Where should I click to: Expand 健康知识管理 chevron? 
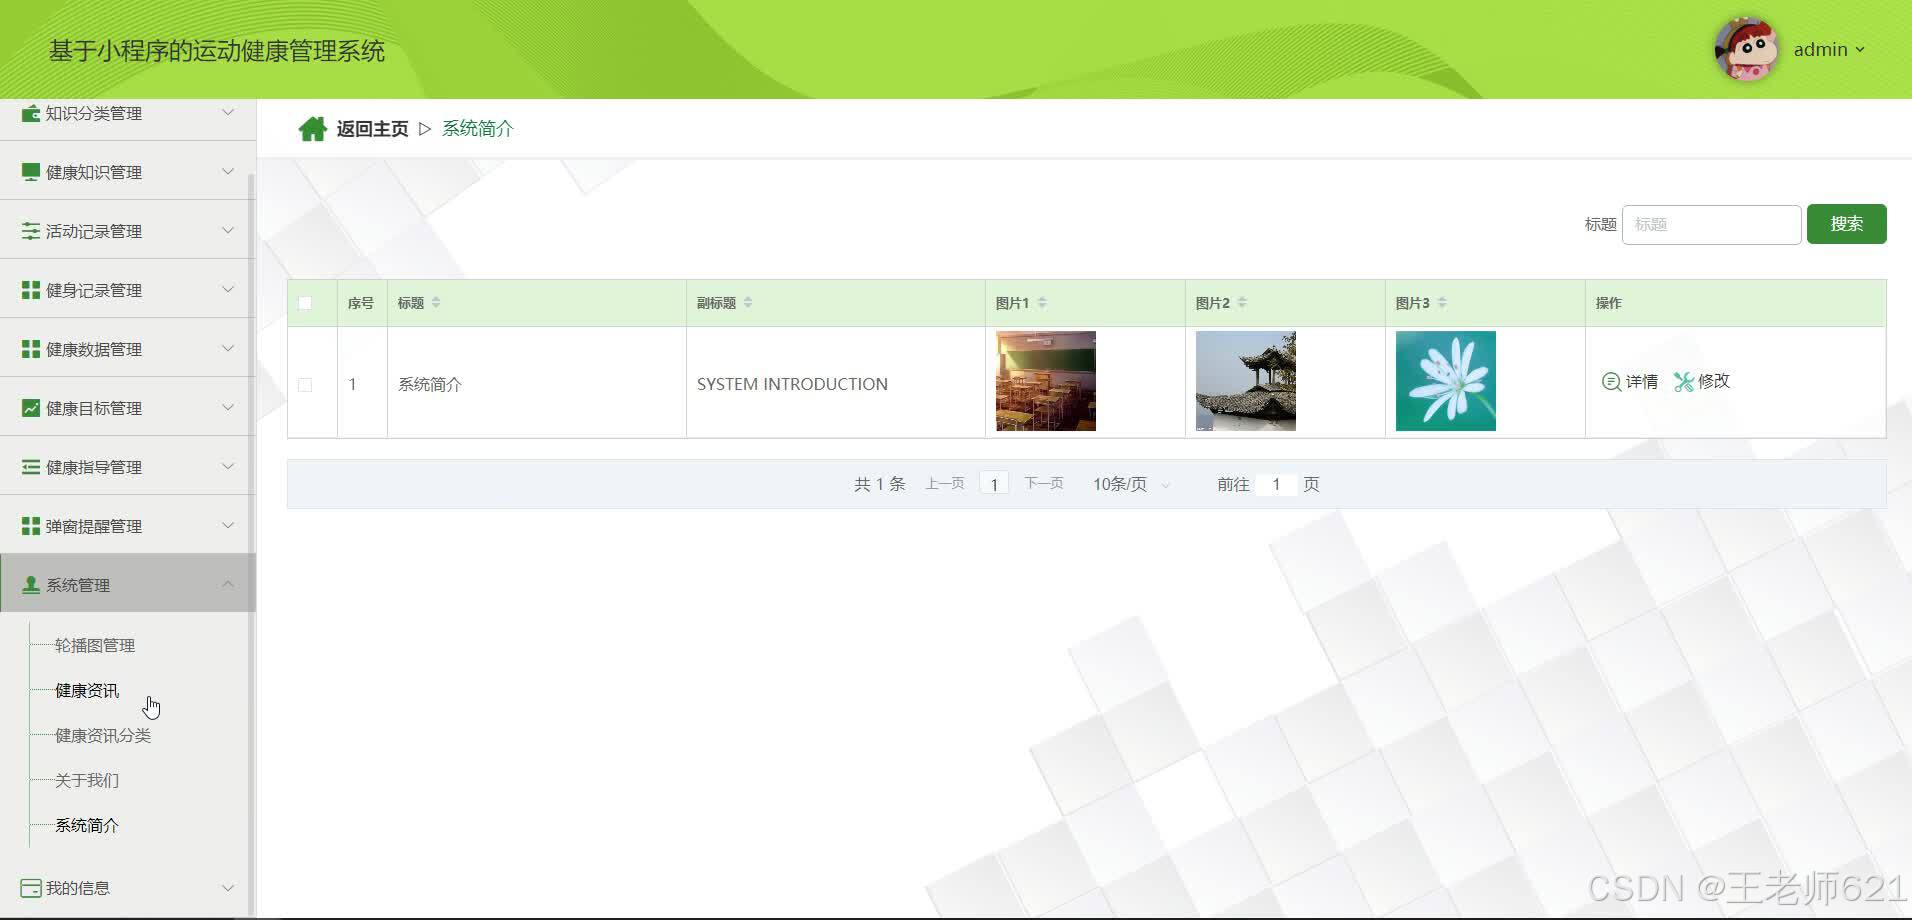[x=228, y=171]
